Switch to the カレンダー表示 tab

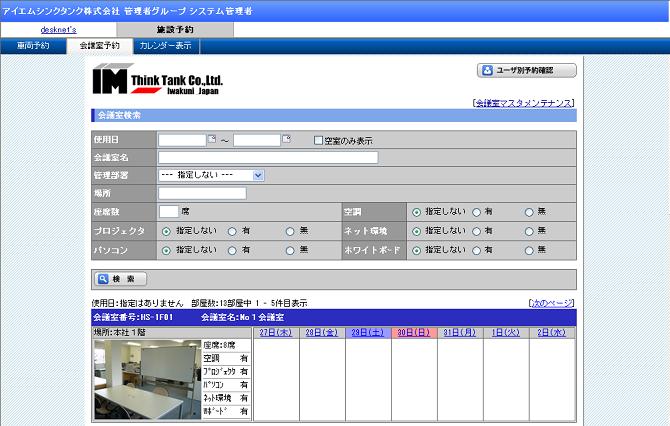click(166, 46)
